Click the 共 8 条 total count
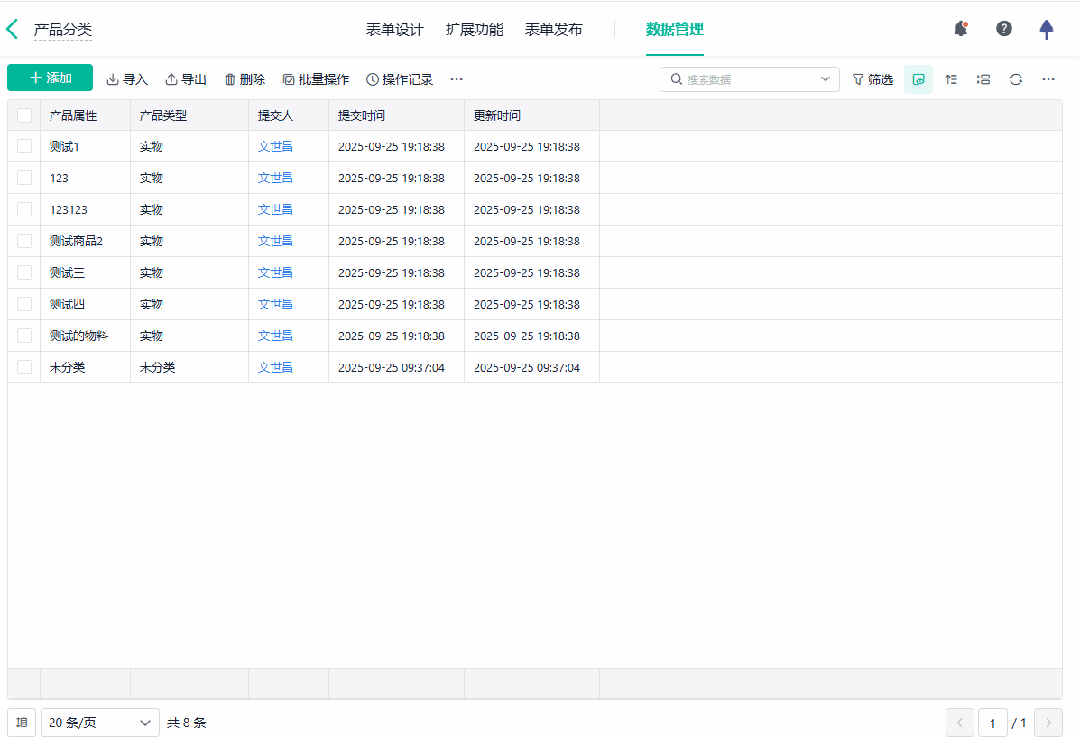 187,723
